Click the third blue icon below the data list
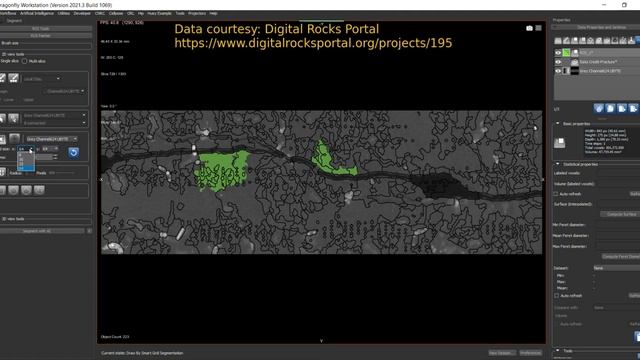The height and width of the screenshot is (360, 640). [621, 108]
